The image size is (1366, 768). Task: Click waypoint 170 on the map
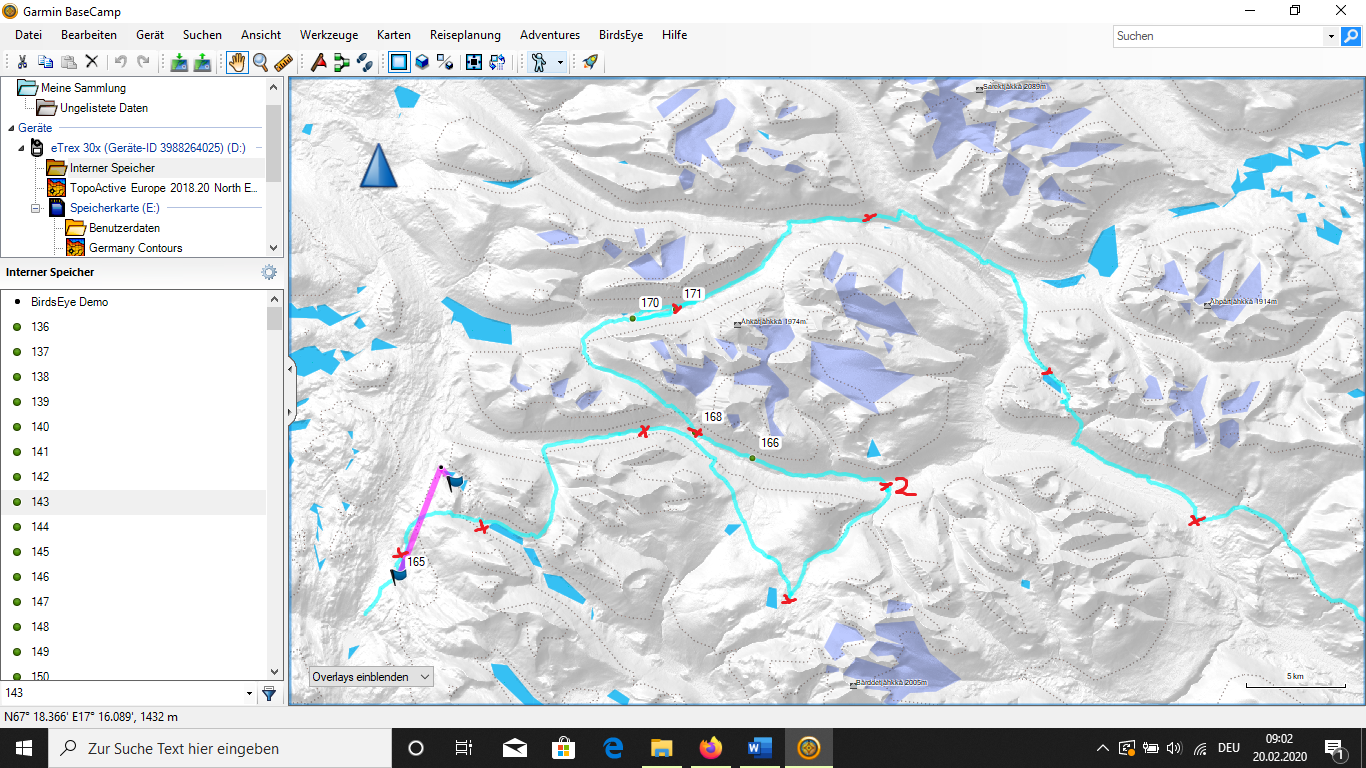[632, 318]
